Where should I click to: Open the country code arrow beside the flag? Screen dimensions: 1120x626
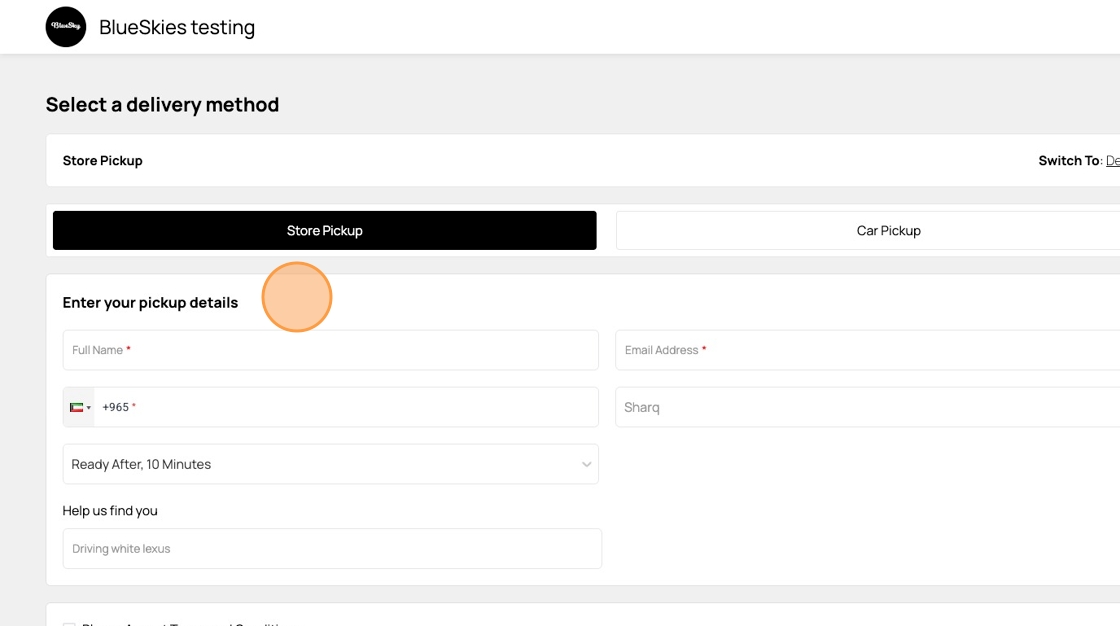coord(89,408)
